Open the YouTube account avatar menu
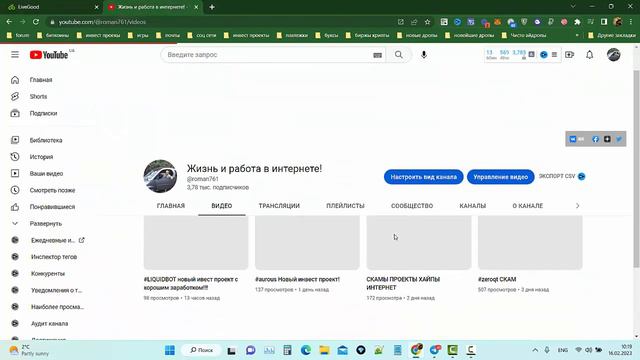The image size is (640, 360). (613, 55)
